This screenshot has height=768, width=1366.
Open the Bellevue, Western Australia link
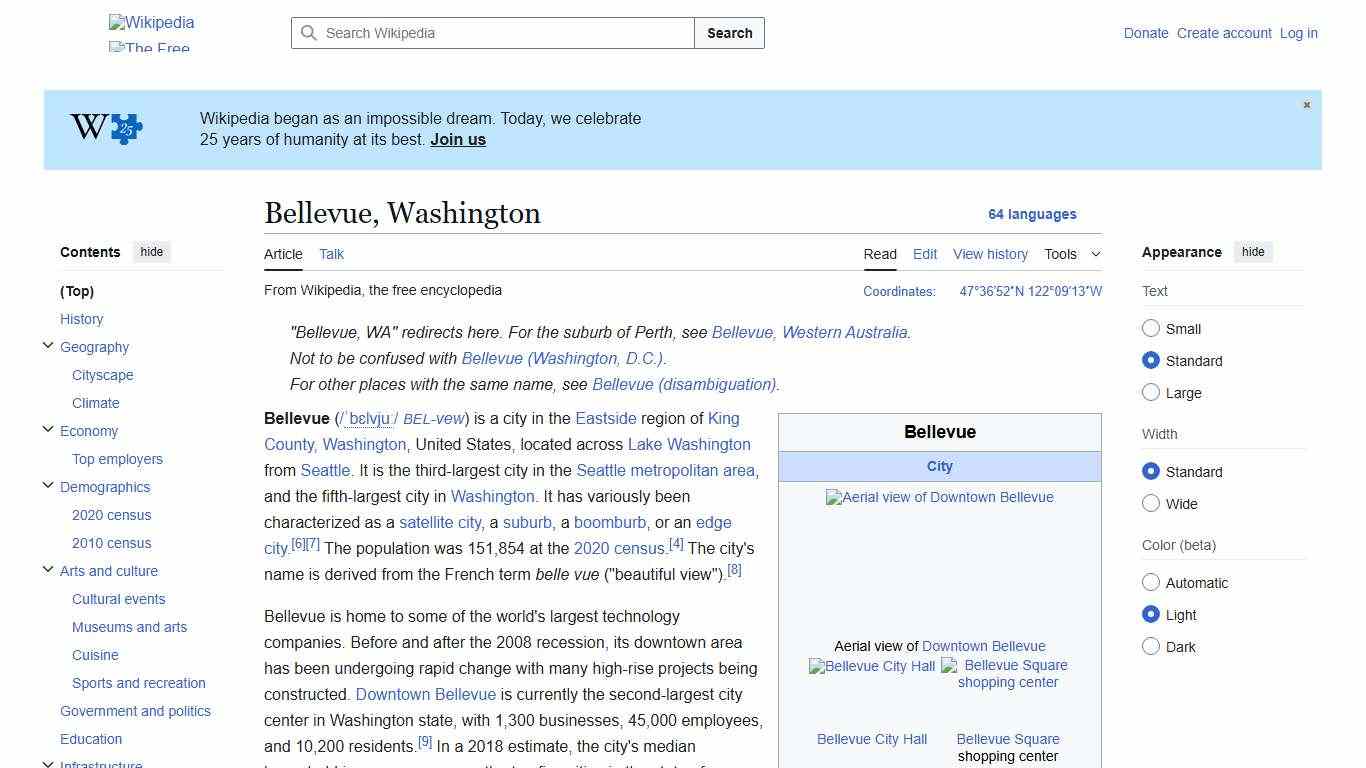[810, 332]
